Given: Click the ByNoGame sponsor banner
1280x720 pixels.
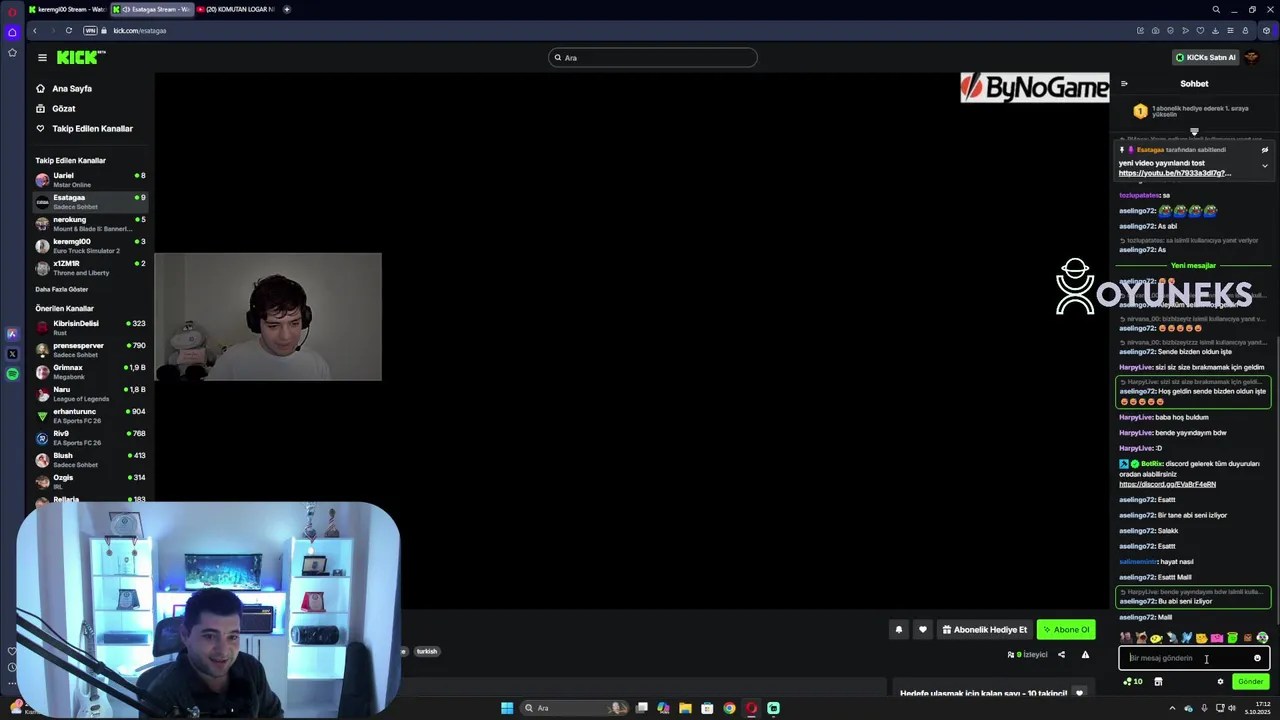Looking at the screenshot, I should click(x=1035, y=88).
